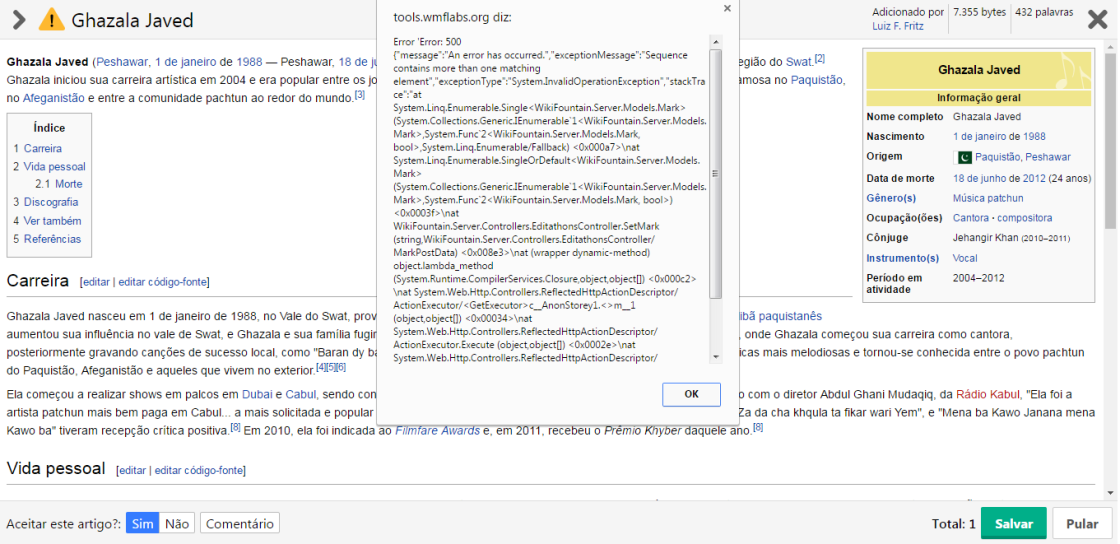The width and height of the screenshot is (1120, 544).
Task: Click citation [4] after 'vivem no exterior'
Action: pos(321,366)
